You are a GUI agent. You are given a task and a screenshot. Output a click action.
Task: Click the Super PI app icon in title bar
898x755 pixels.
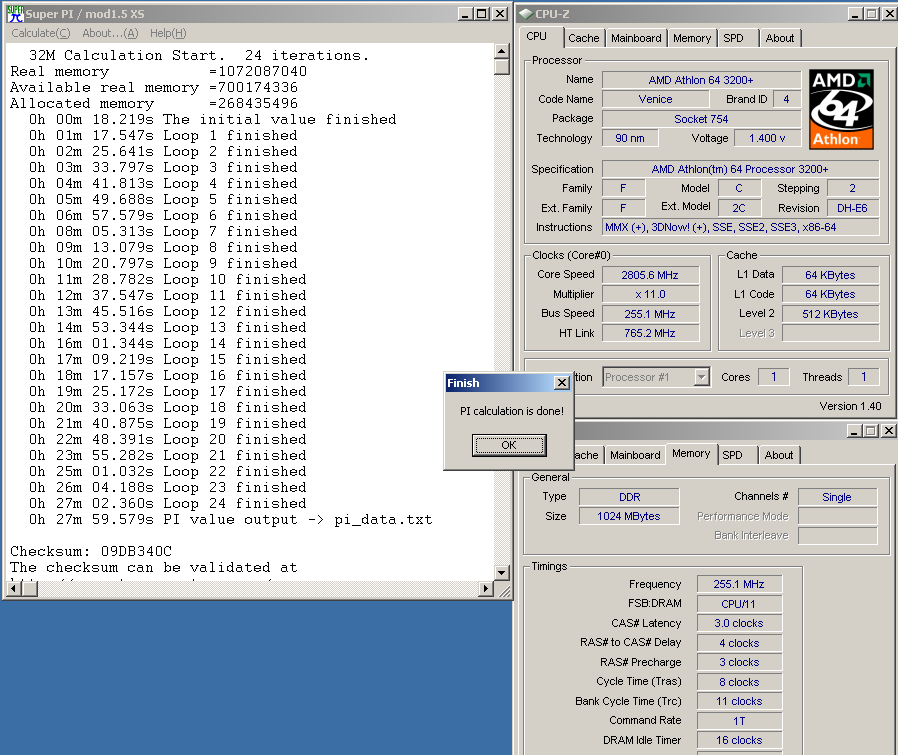click(15, 14)
